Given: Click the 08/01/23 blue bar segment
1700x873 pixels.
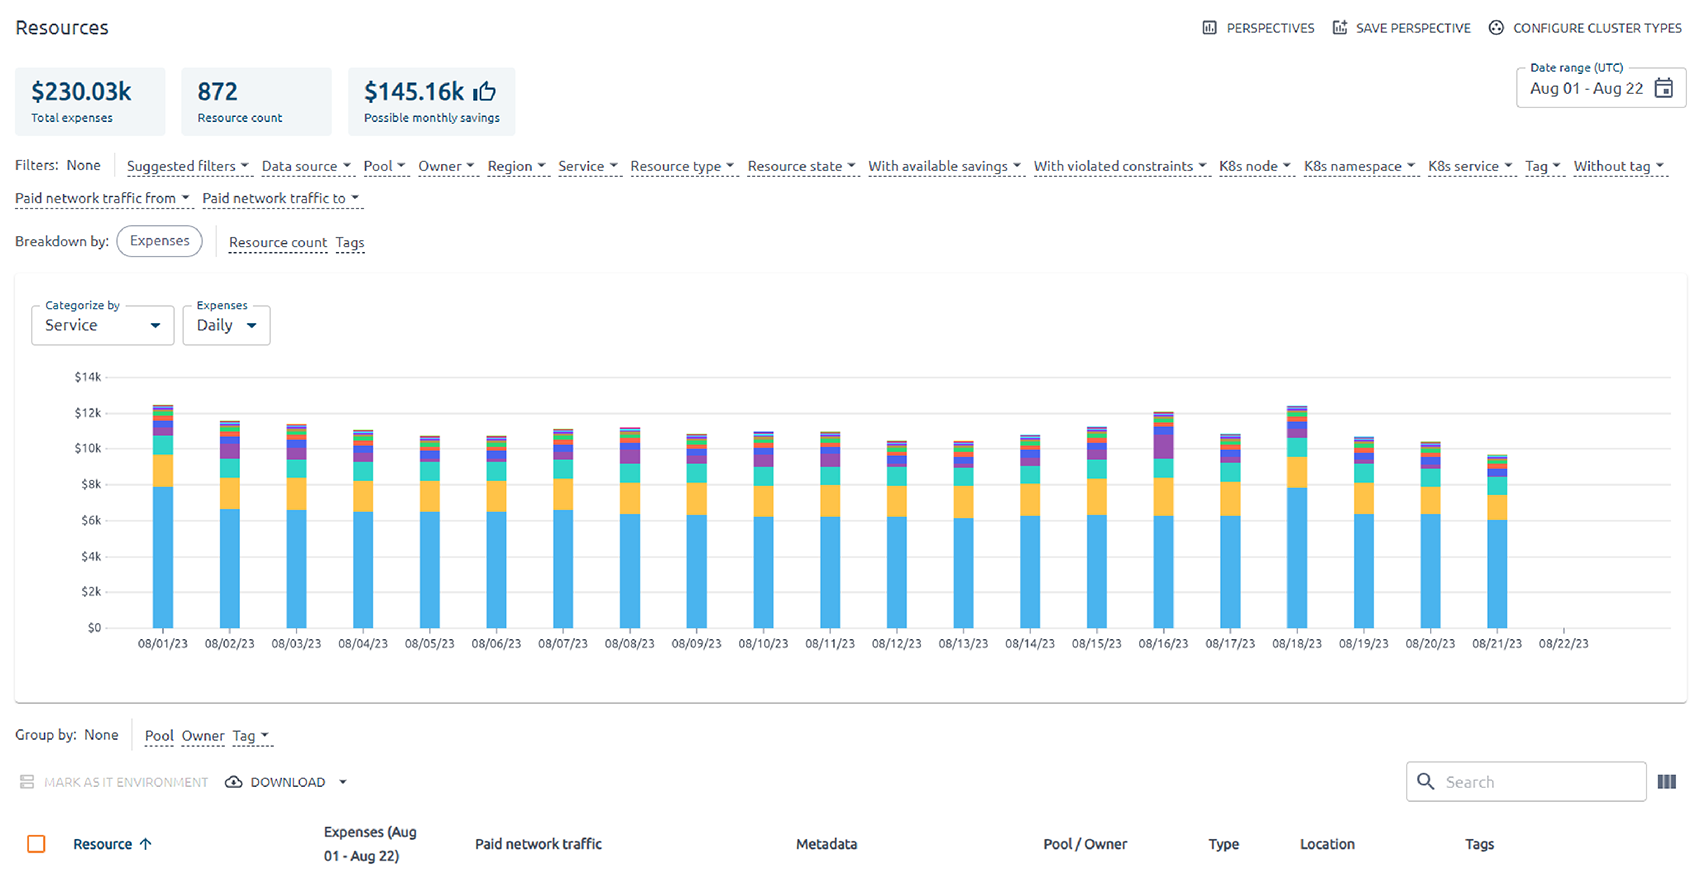Looking at the screenshot, I should point(163,557).
